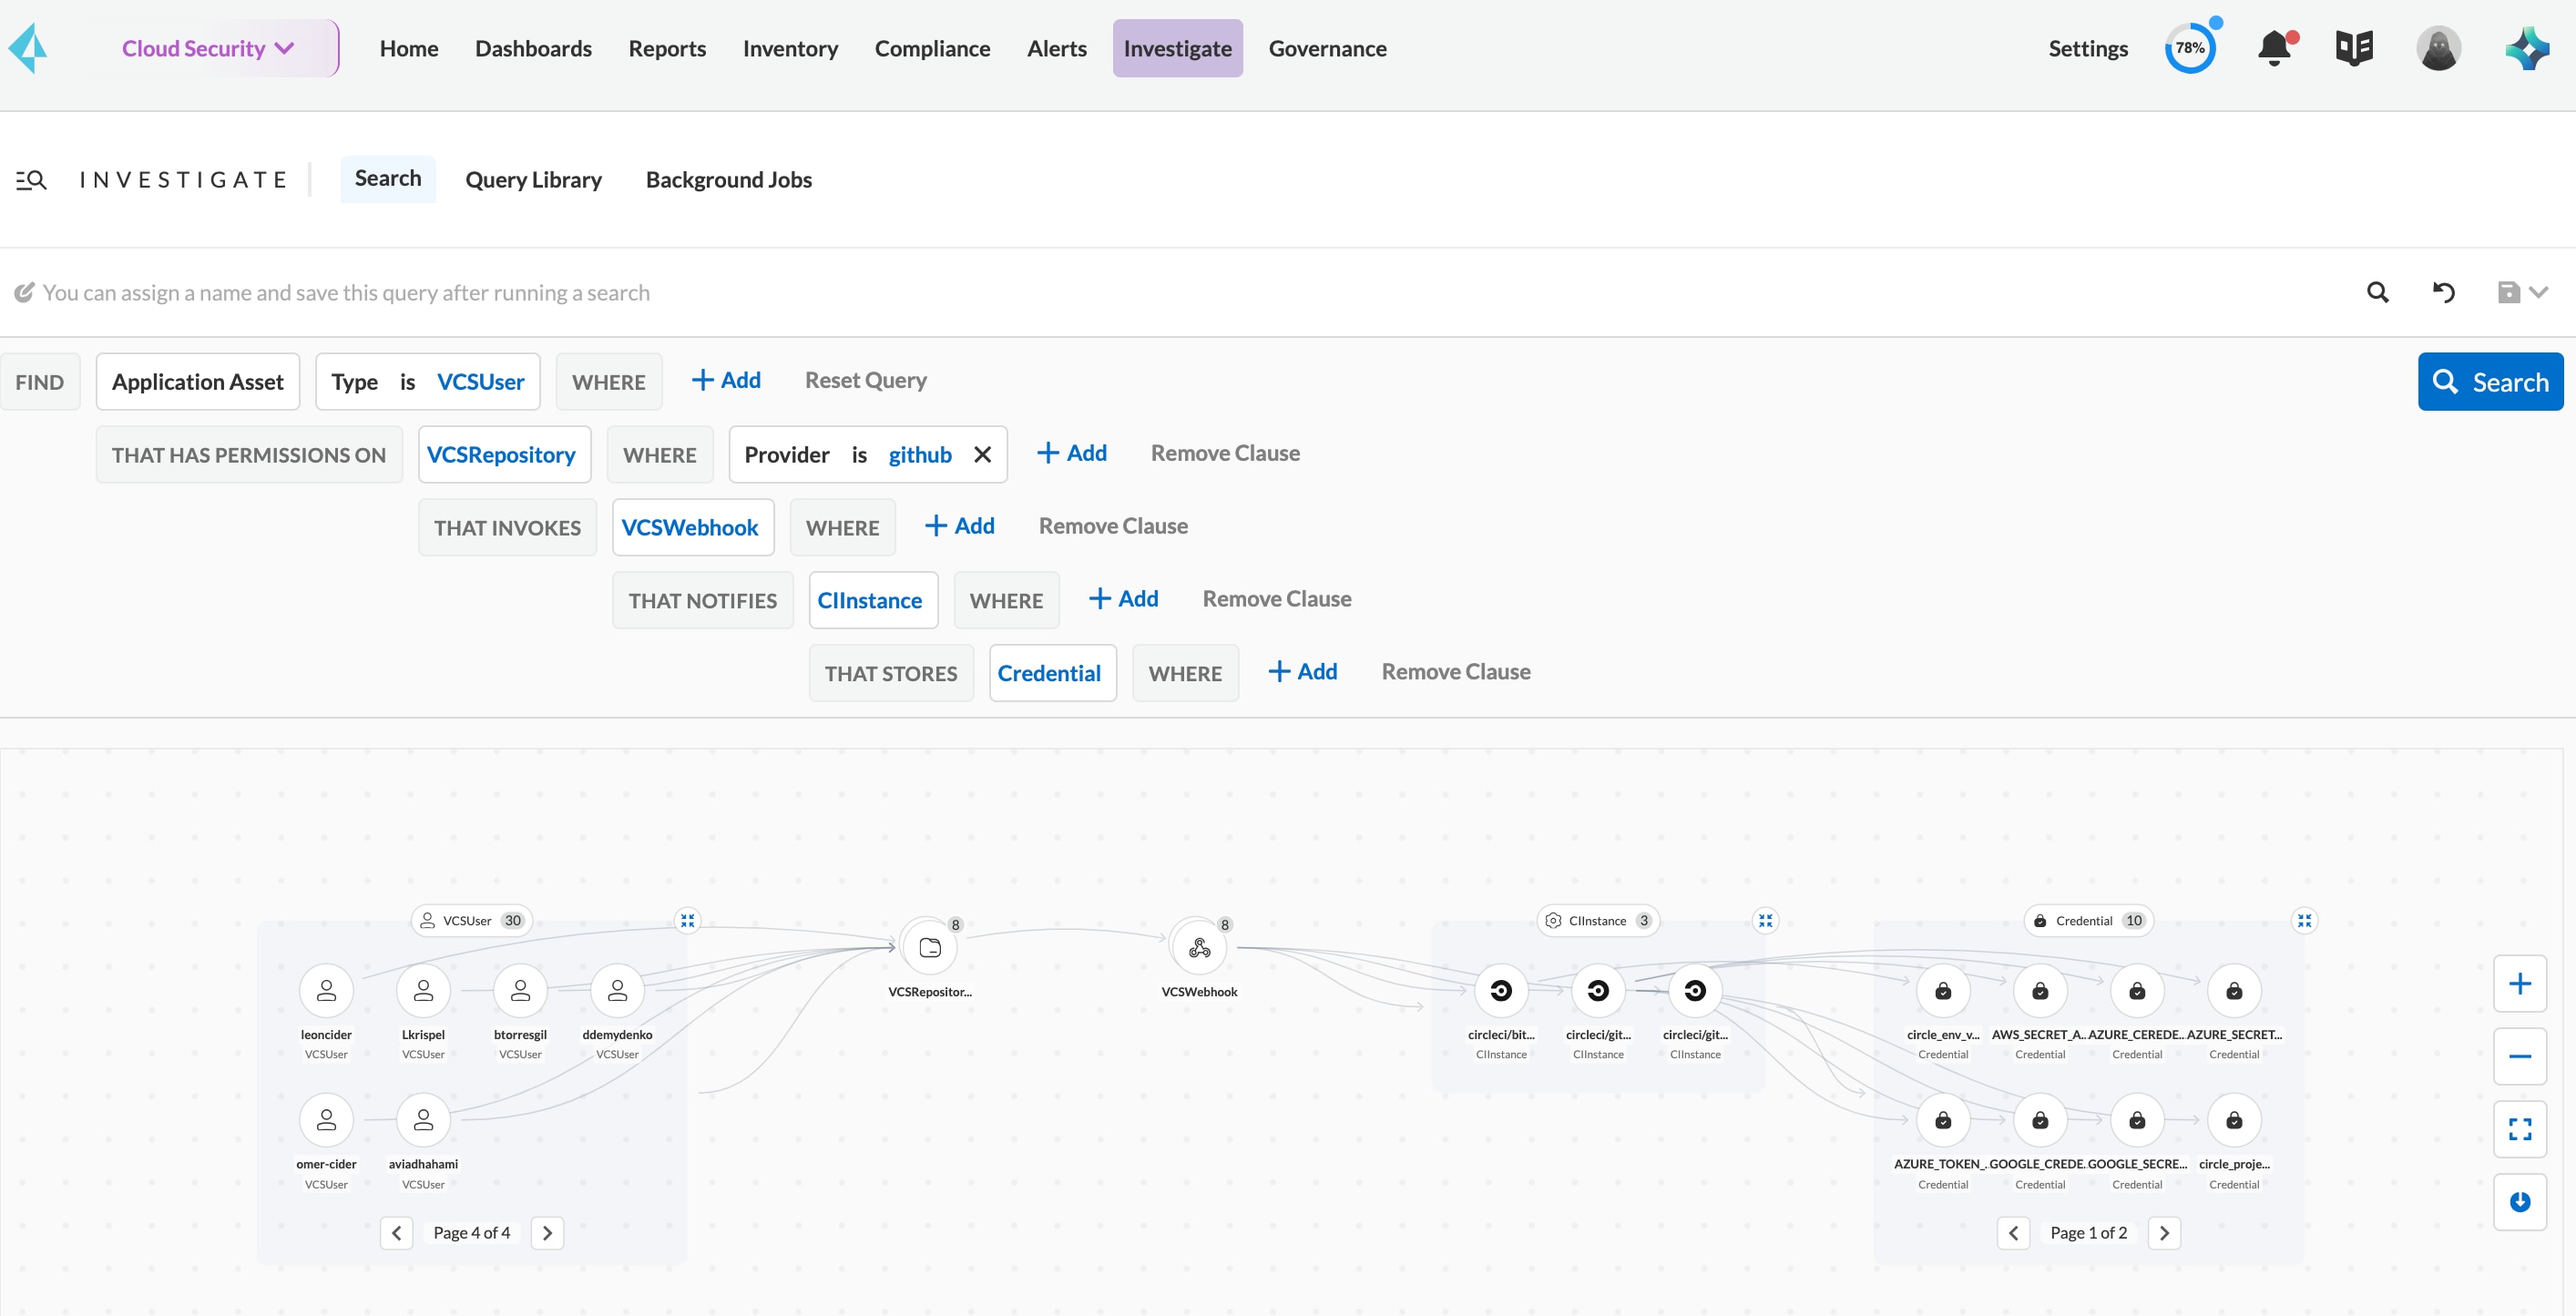Zoom in the graph with plus button
This screenshot has height=1316, width=2576.
pos(2519,984)
